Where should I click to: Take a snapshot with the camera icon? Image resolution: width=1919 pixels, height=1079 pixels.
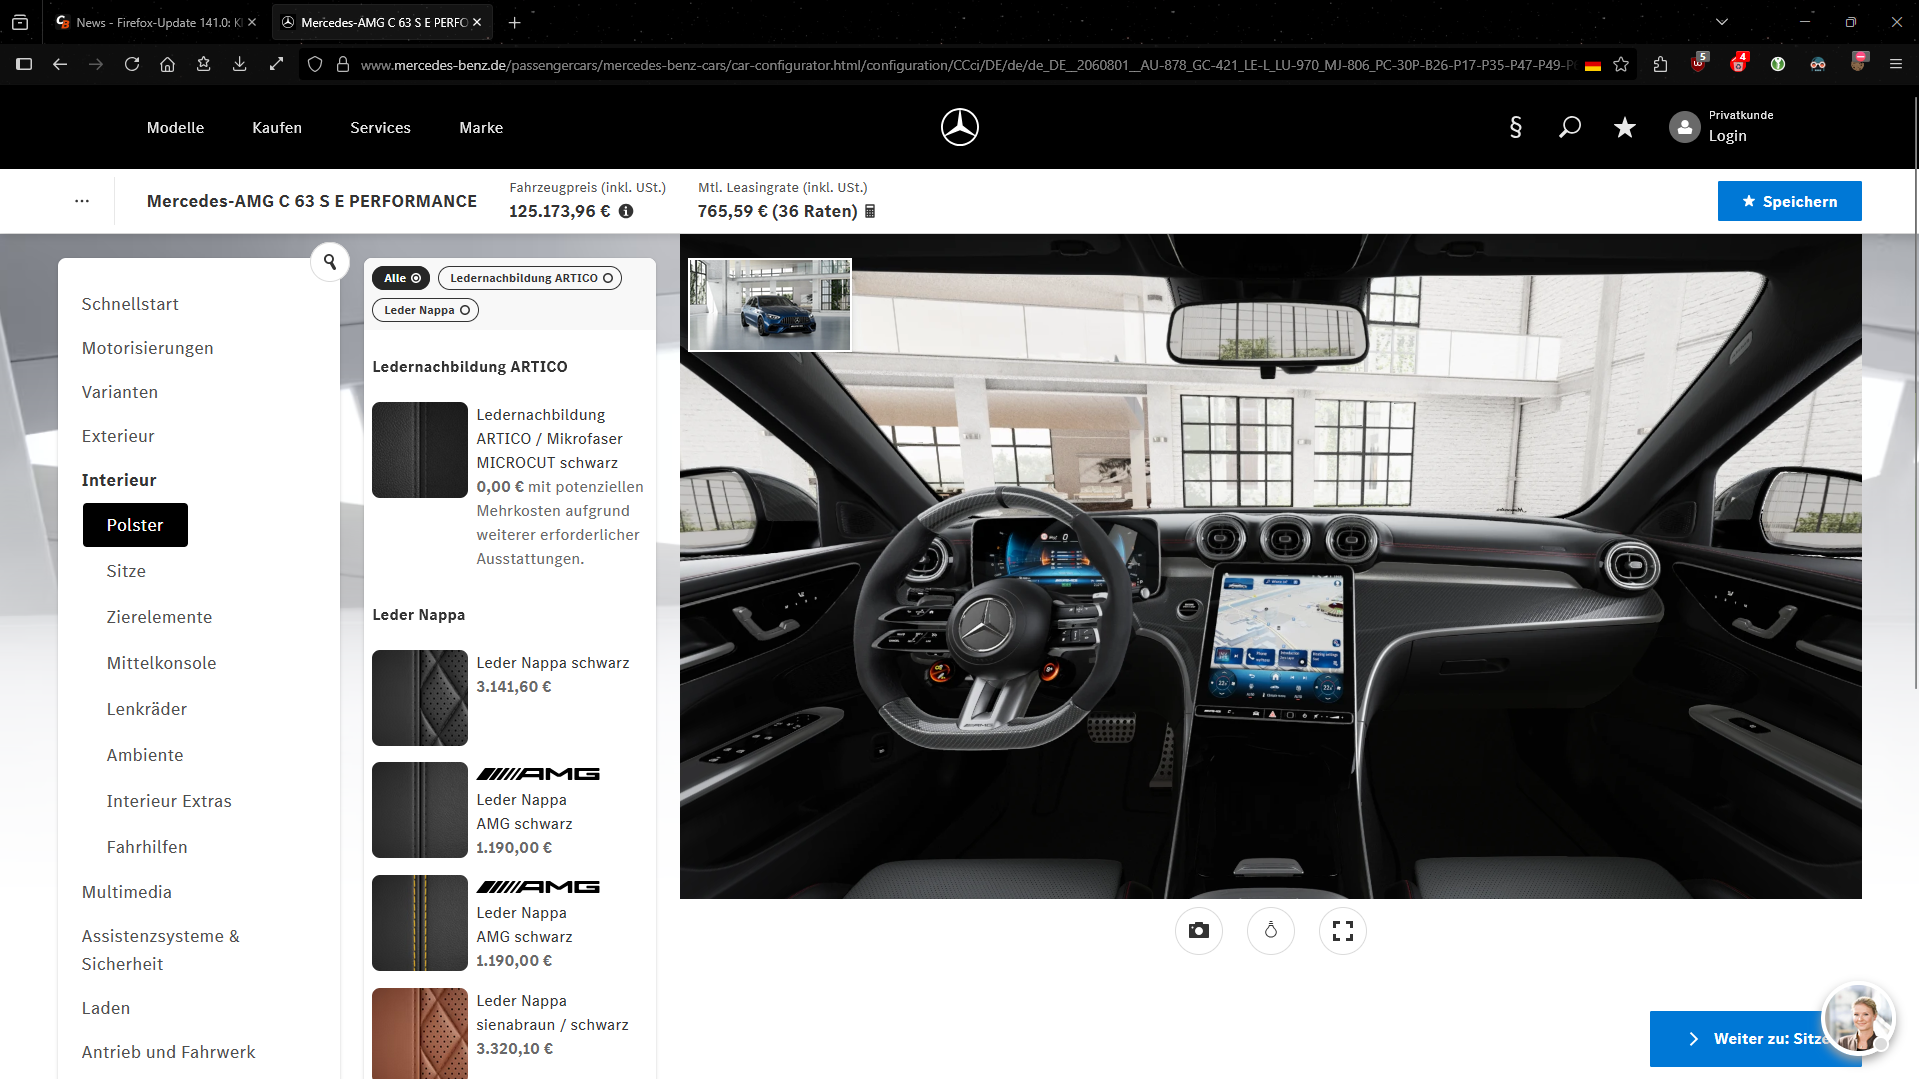(x=1198, y=931)
